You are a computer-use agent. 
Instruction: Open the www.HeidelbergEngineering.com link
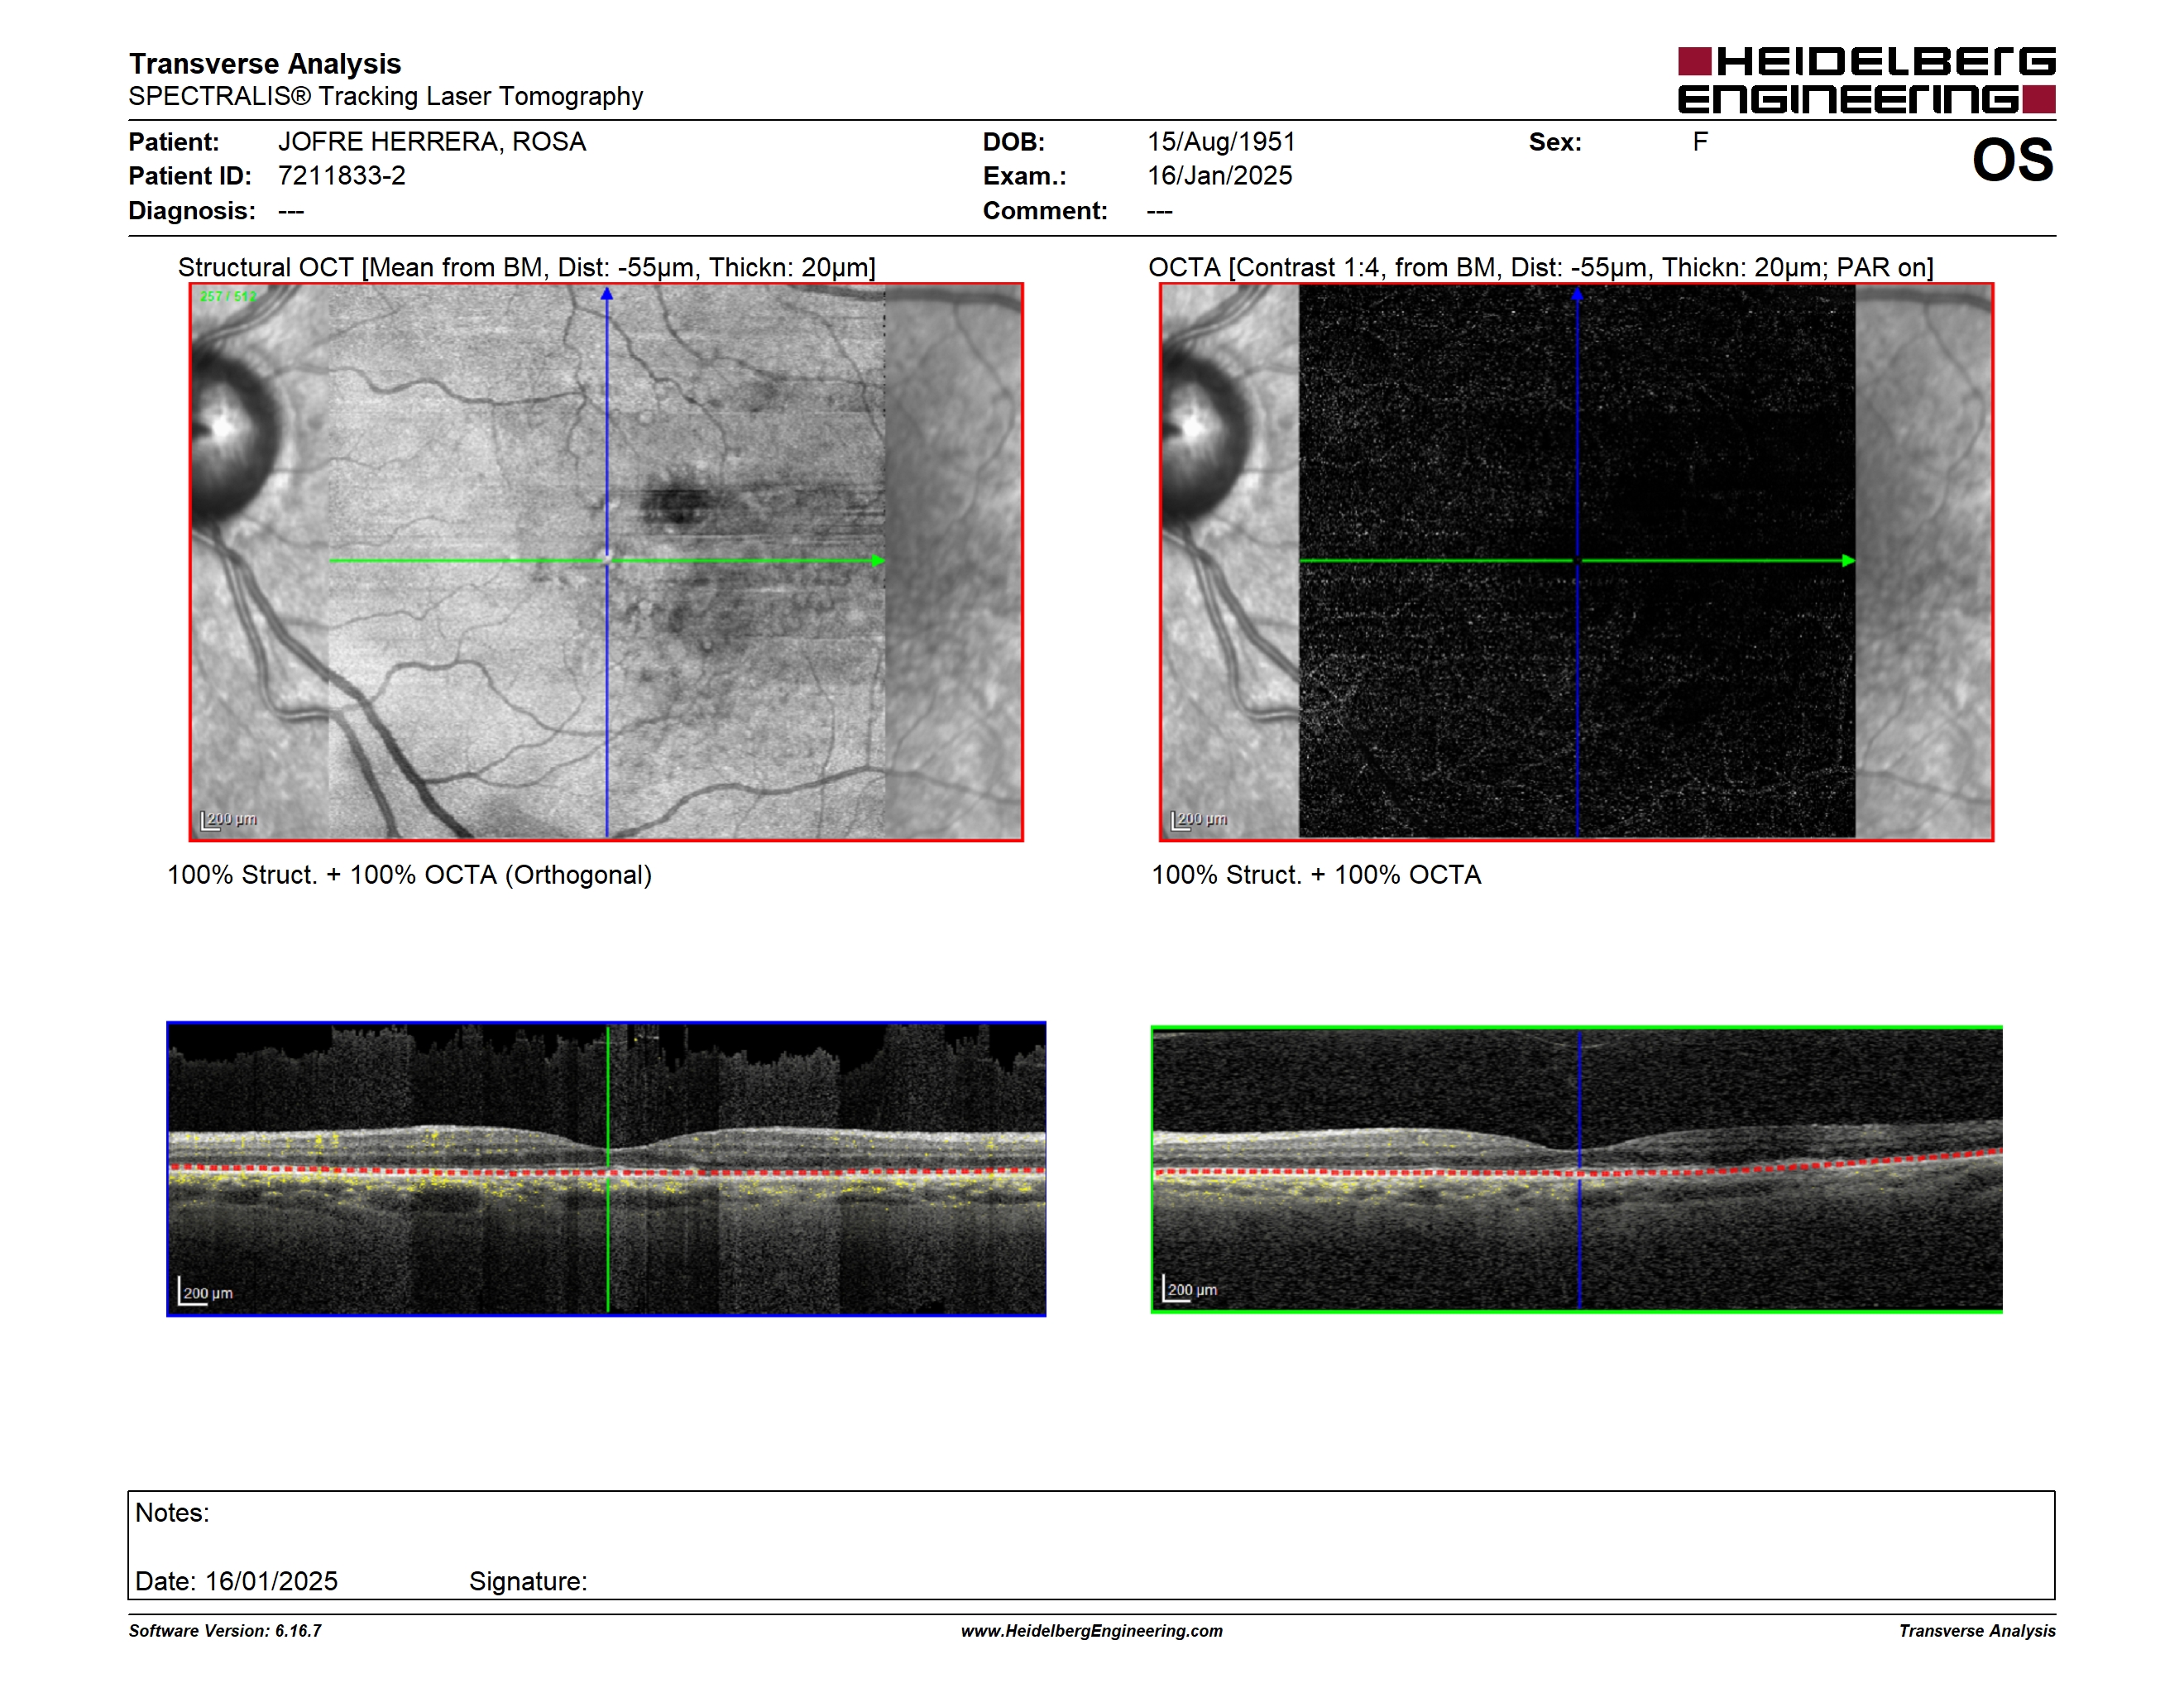point(1092,1631)
